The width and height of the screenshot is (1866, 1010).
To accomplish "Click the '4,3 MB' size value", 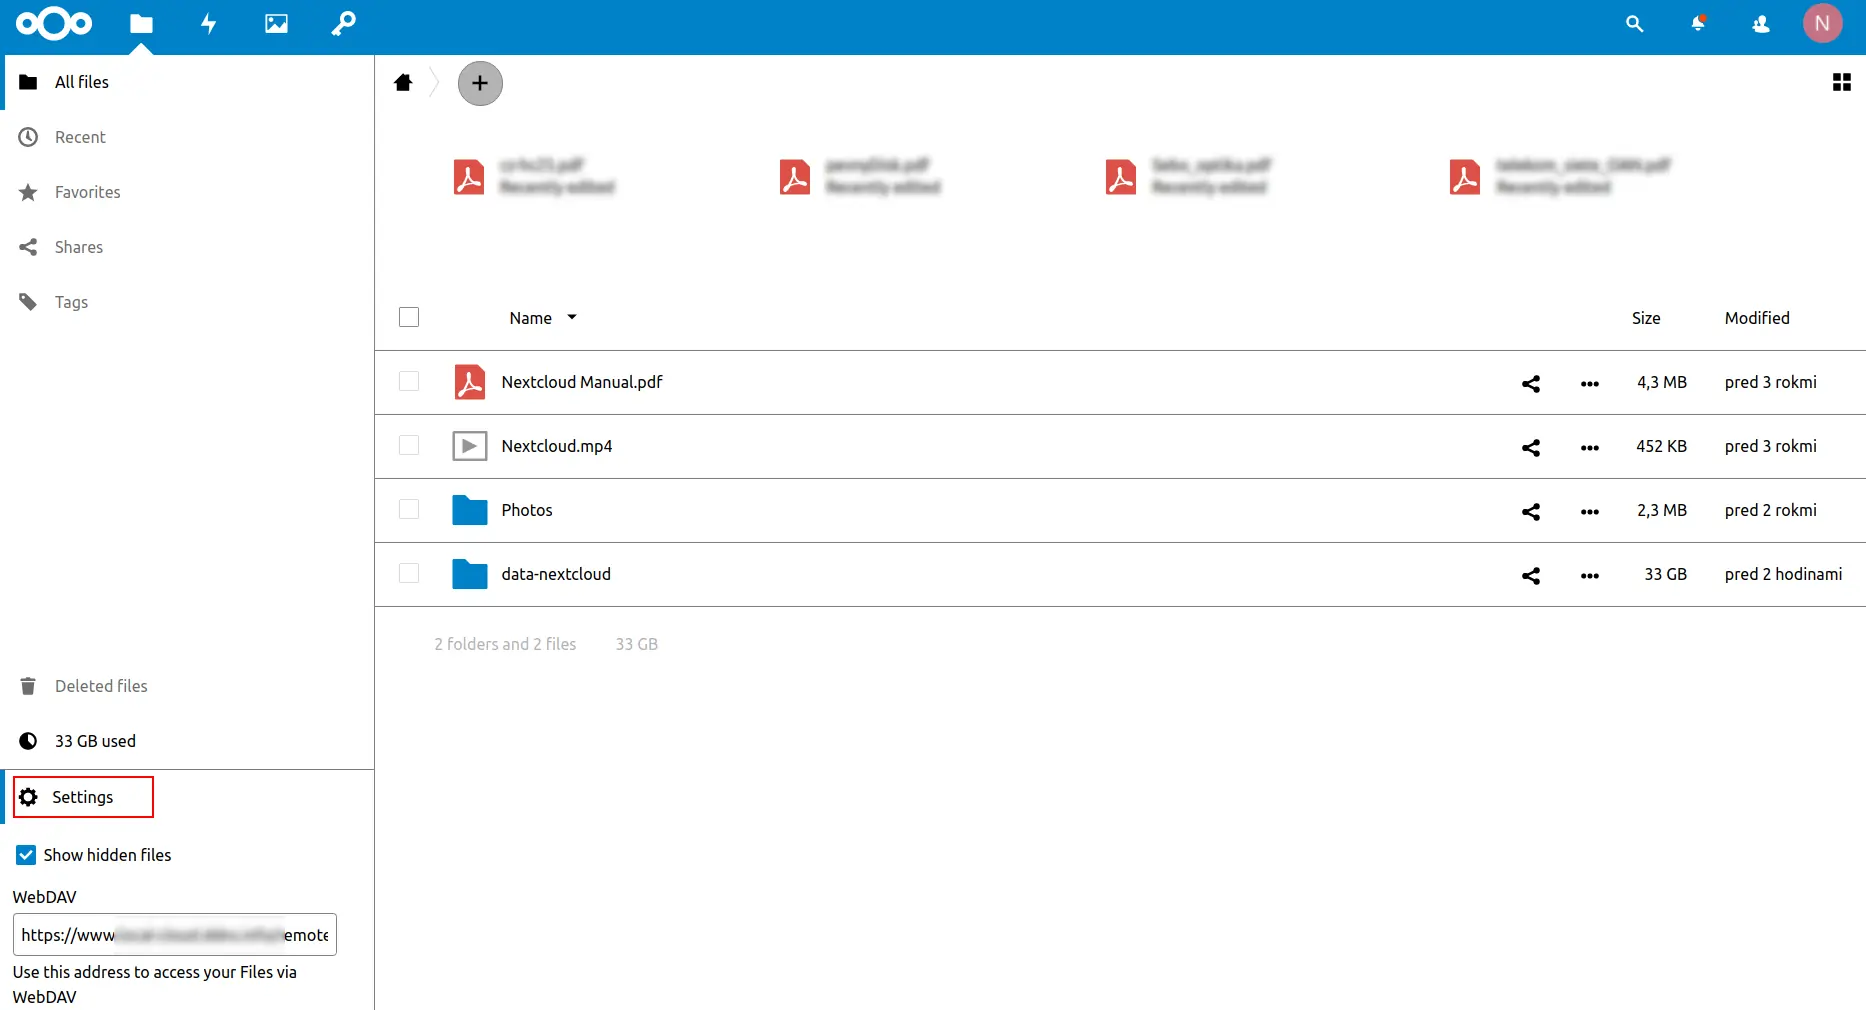I will [1662, 382].
